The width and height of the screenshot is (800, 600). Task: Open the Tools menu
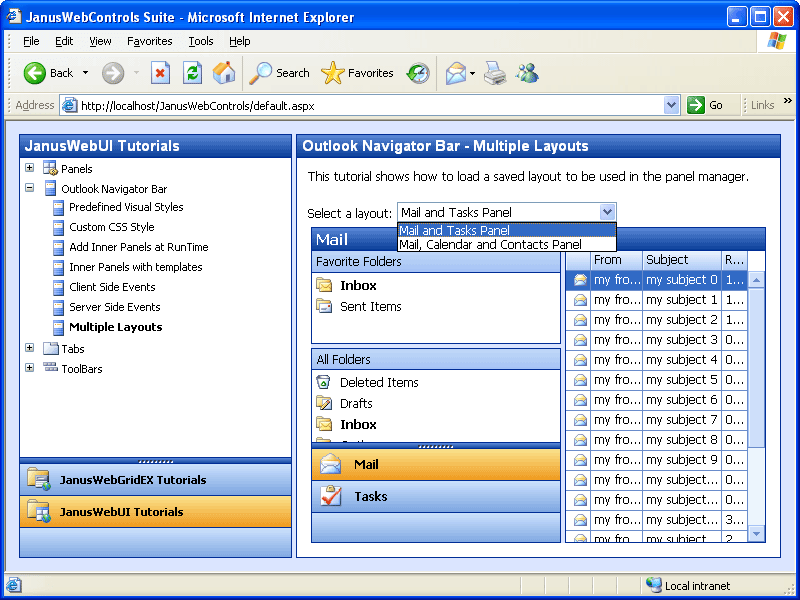click(x=201, y=41)
